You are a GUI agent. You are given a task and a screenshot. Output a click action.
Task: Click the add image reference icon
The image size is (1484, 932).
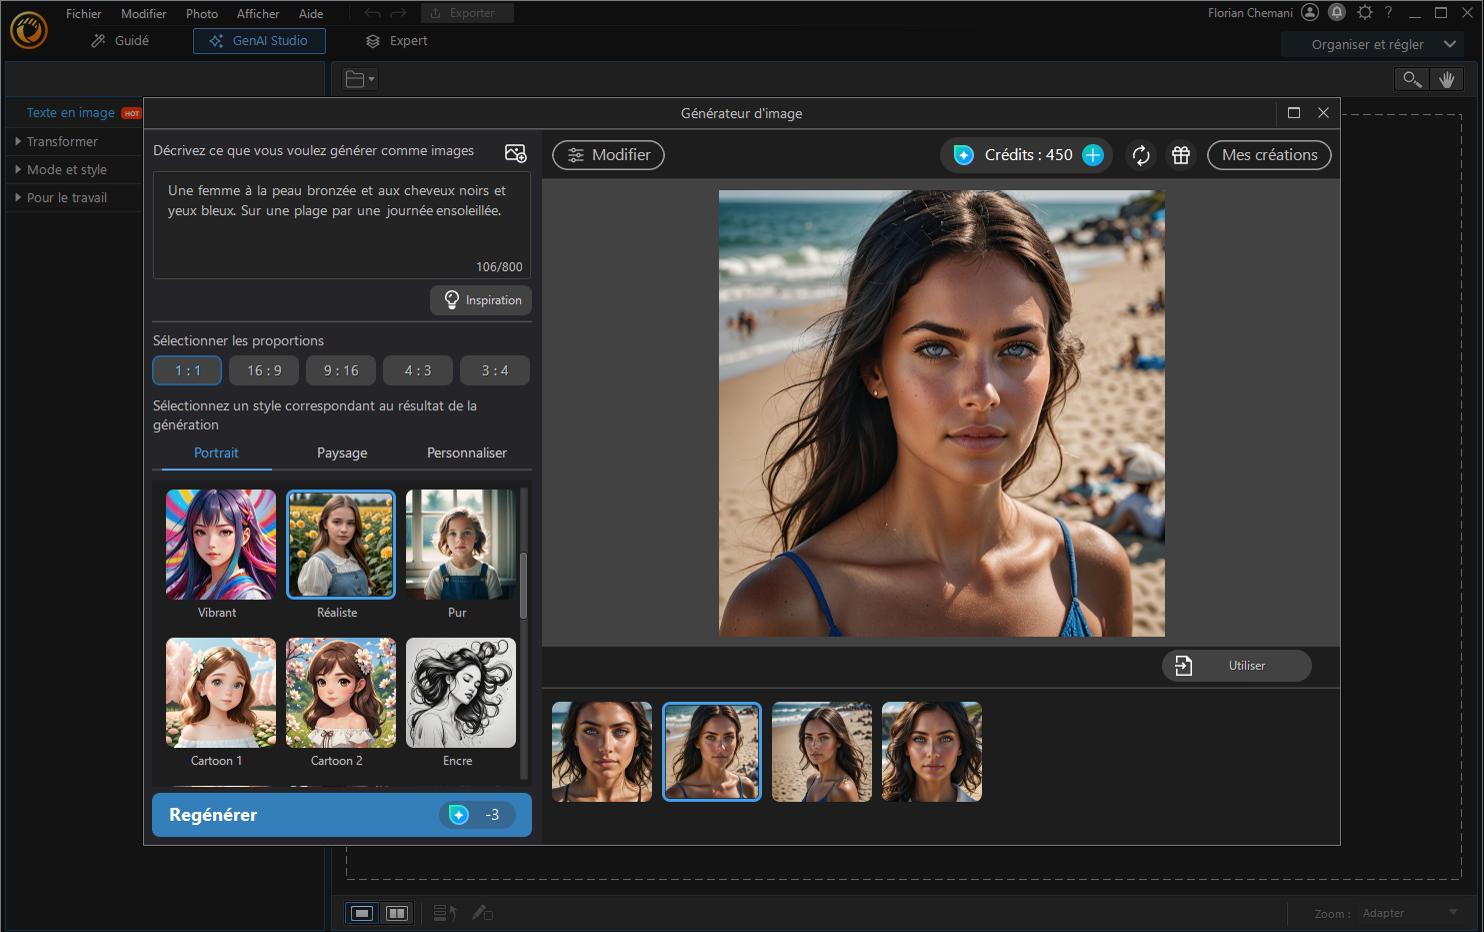[x=515, y=153]
